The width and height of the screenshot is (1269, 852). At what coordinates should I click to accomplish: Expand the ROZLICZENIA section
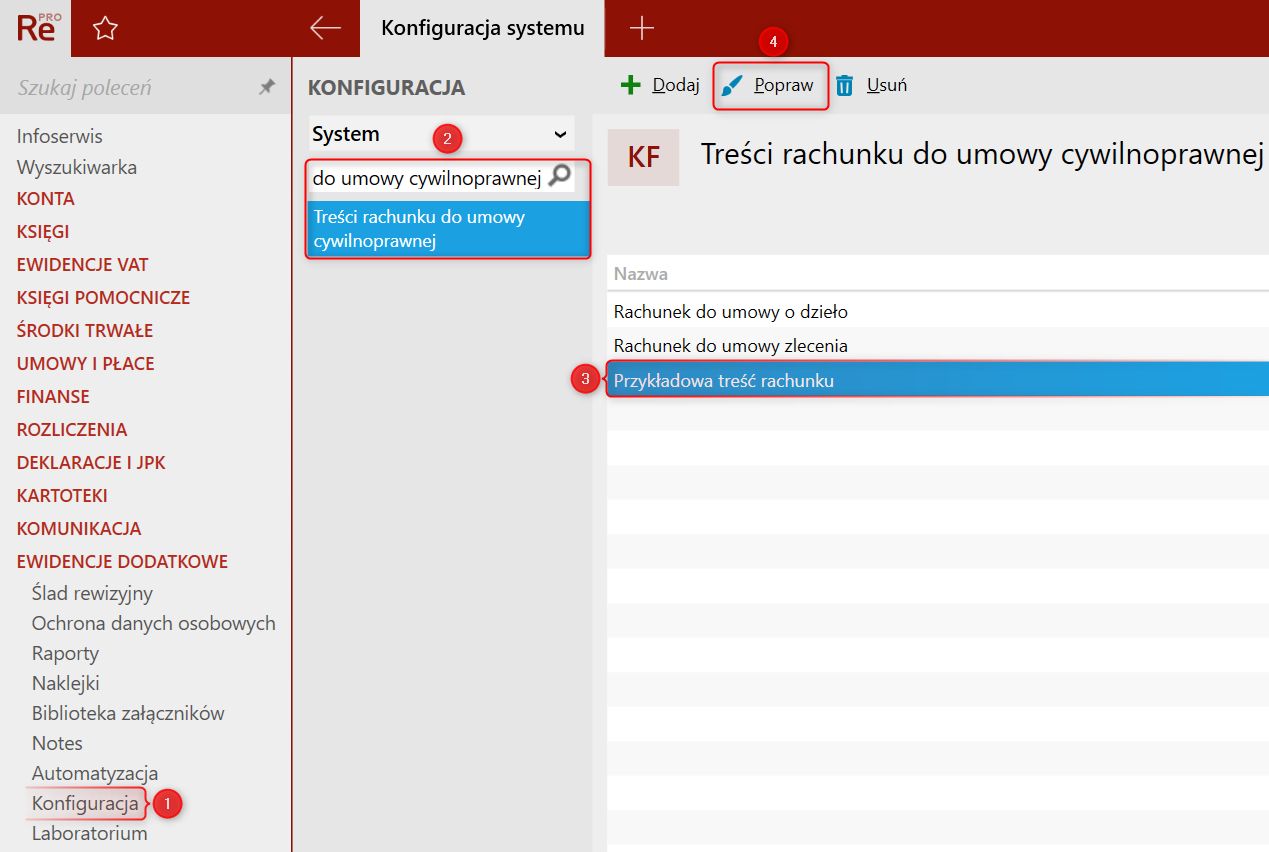(72, 430)
